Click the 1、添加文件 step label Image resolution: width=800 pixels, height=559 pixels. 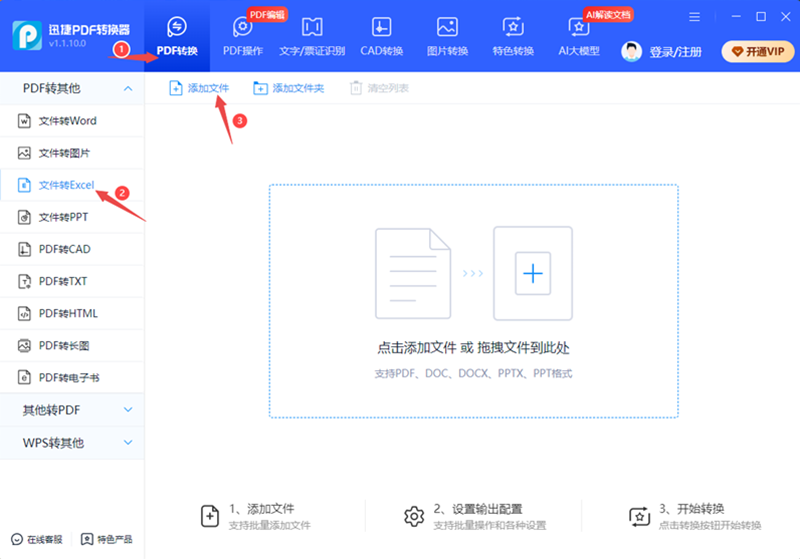(x=261, y=509)
